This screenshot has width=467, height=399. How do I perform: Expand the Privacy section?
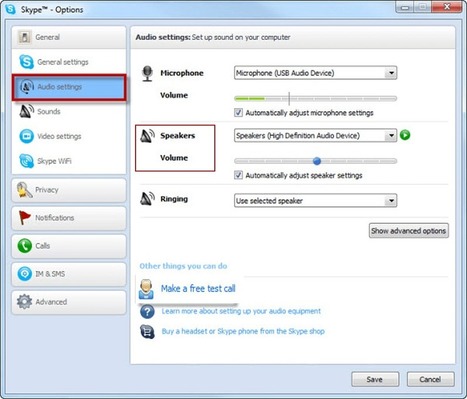click(69, 190)
